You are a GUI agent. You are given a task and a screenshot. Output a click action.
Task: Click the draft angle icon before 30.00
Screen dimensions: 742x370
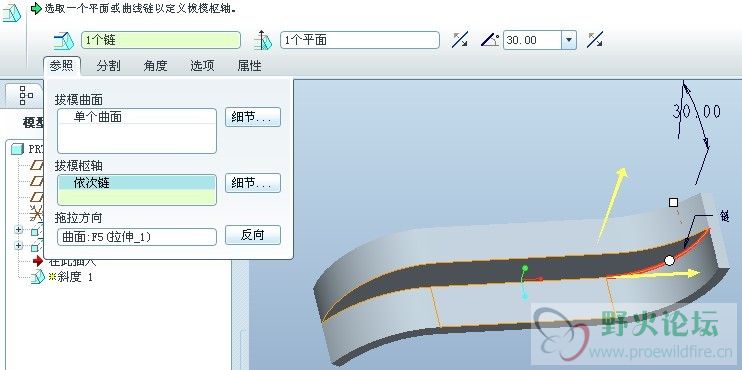click(x=490, y=40)
